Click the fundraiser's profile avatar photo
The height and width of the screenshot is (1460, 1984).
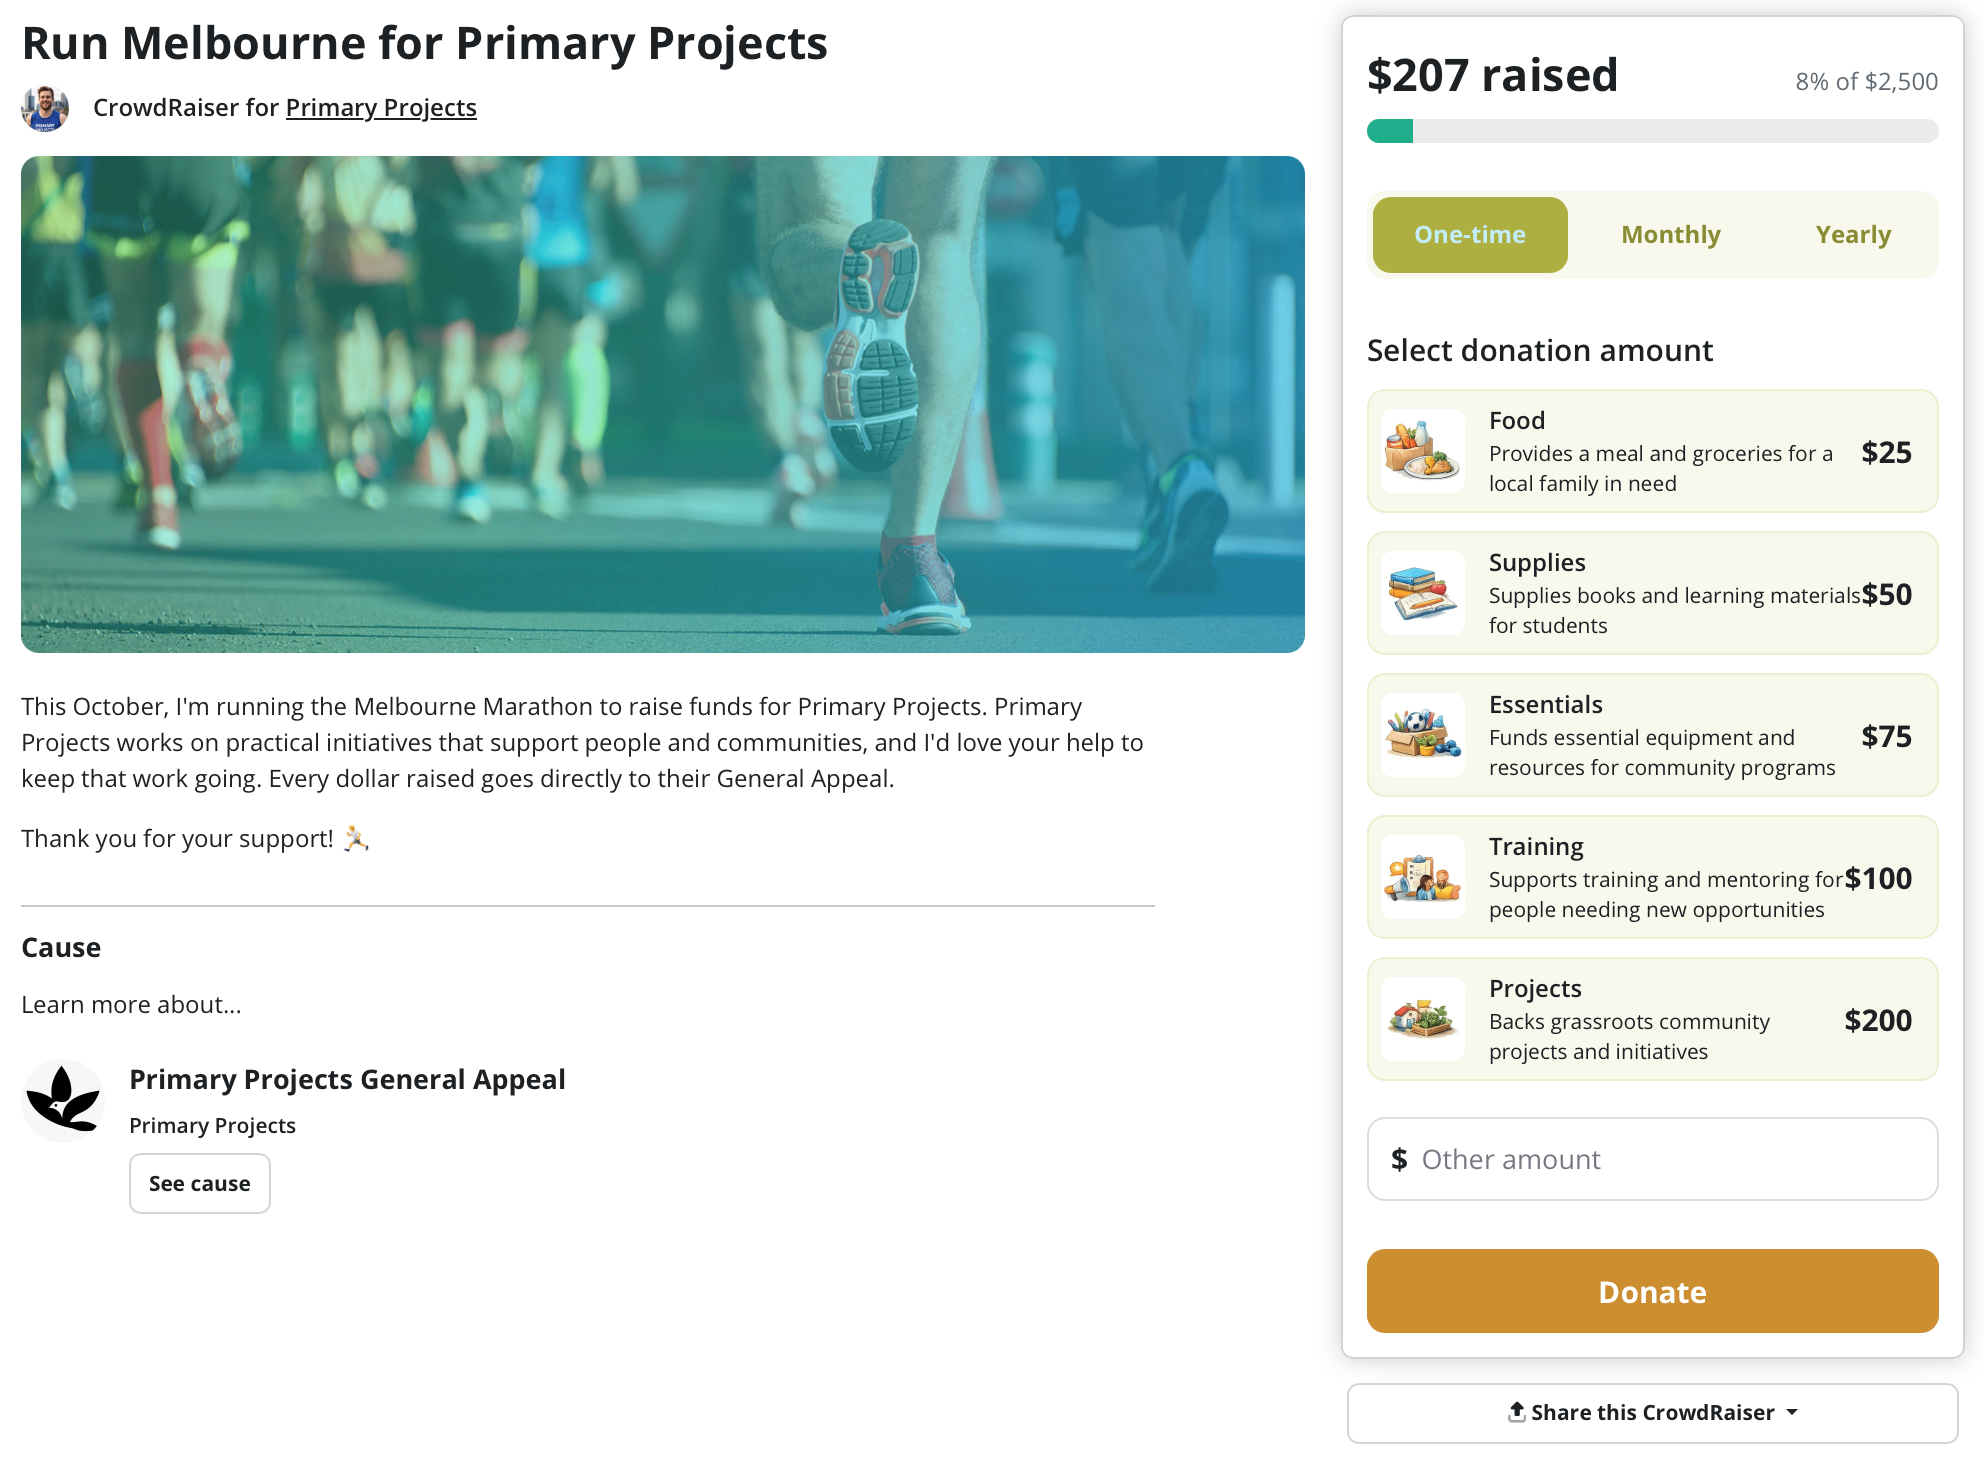pyautogui.click(x=45, y=108)
